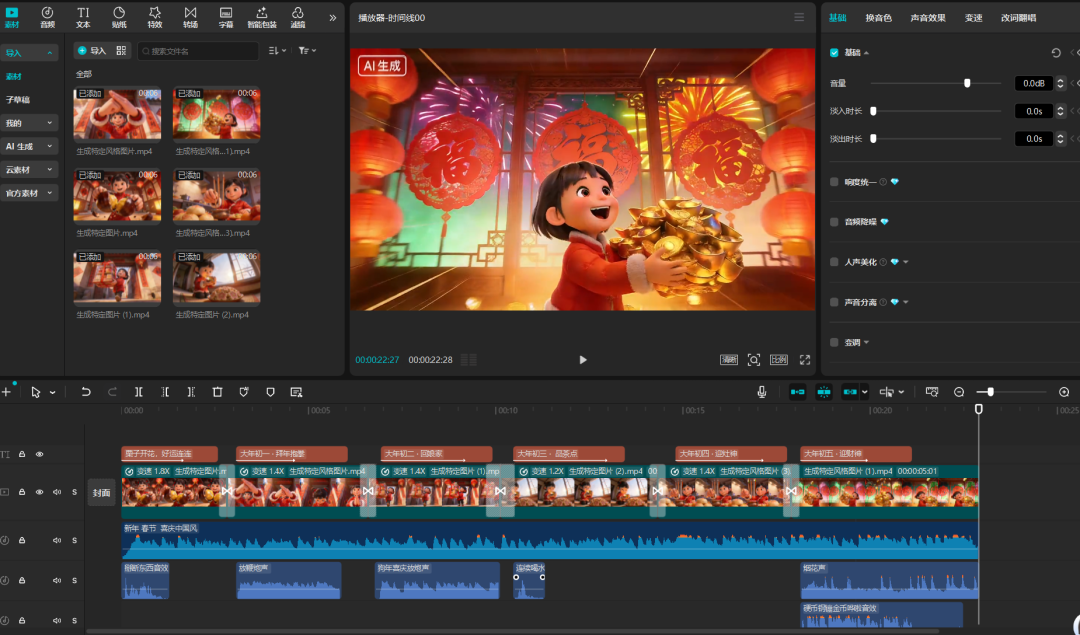This screenshot has height=635, width=1080.
Task: Open the 转场 transitions panel
Action: click(x=190, y=16)
